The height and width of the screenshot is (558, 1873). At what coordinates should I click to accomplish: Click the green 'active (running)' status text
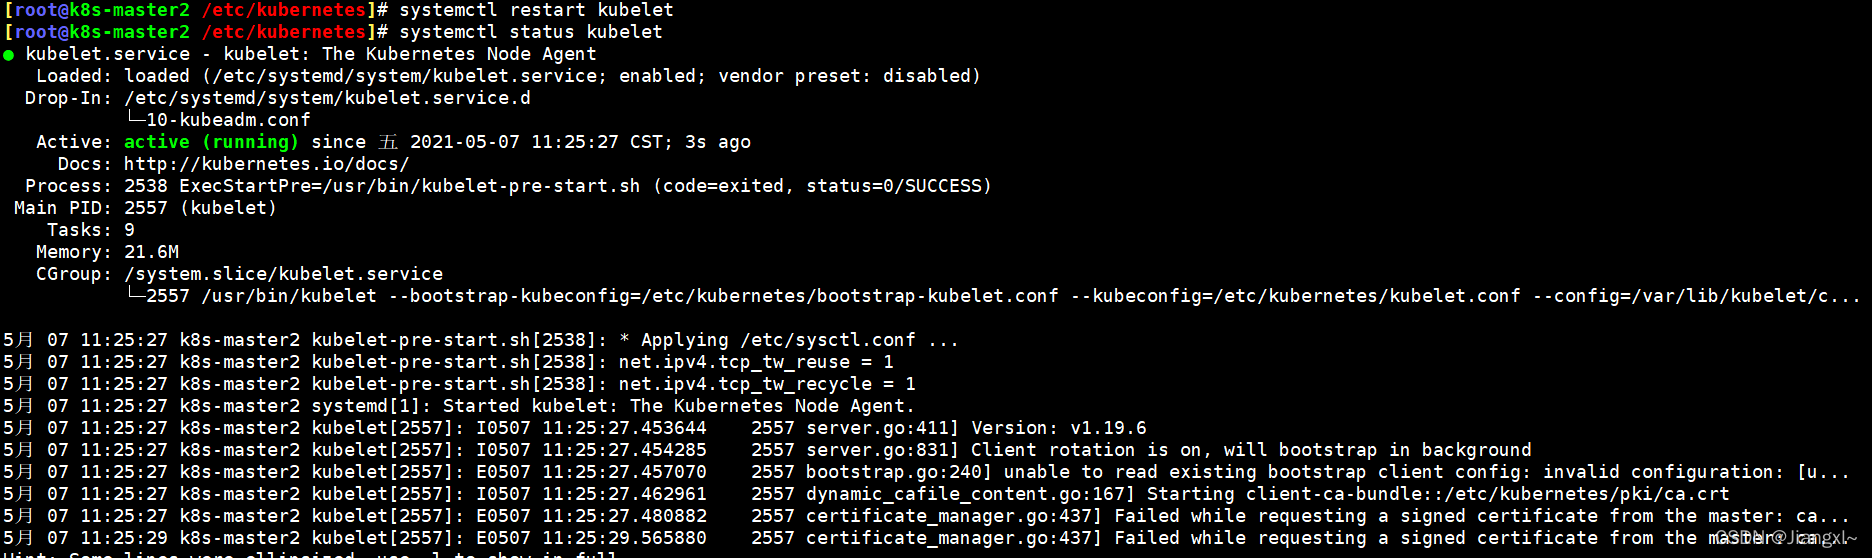(x=211, y=142)
